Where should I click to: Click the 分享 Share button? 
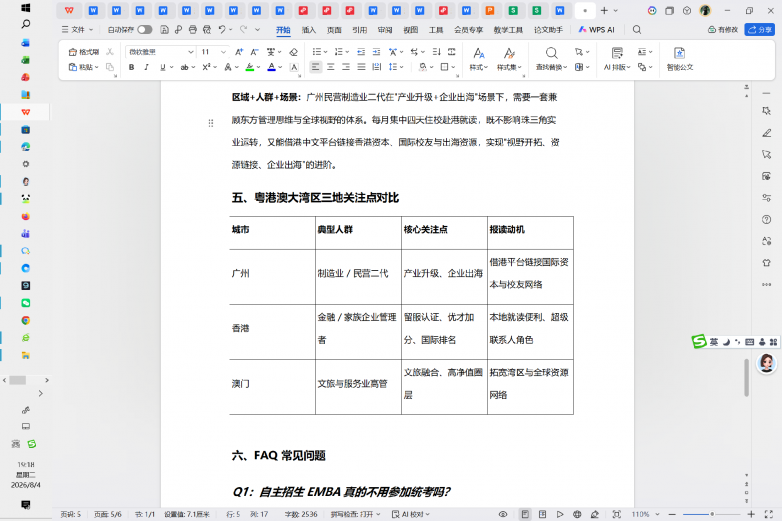[x=760, y=30]
